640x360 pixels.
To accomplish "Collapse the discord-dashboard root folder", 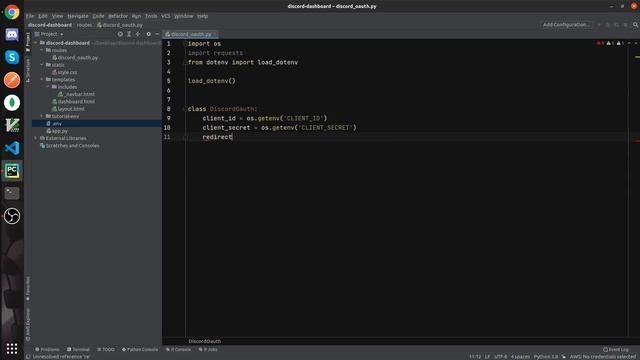I will [x=36, y=43].
